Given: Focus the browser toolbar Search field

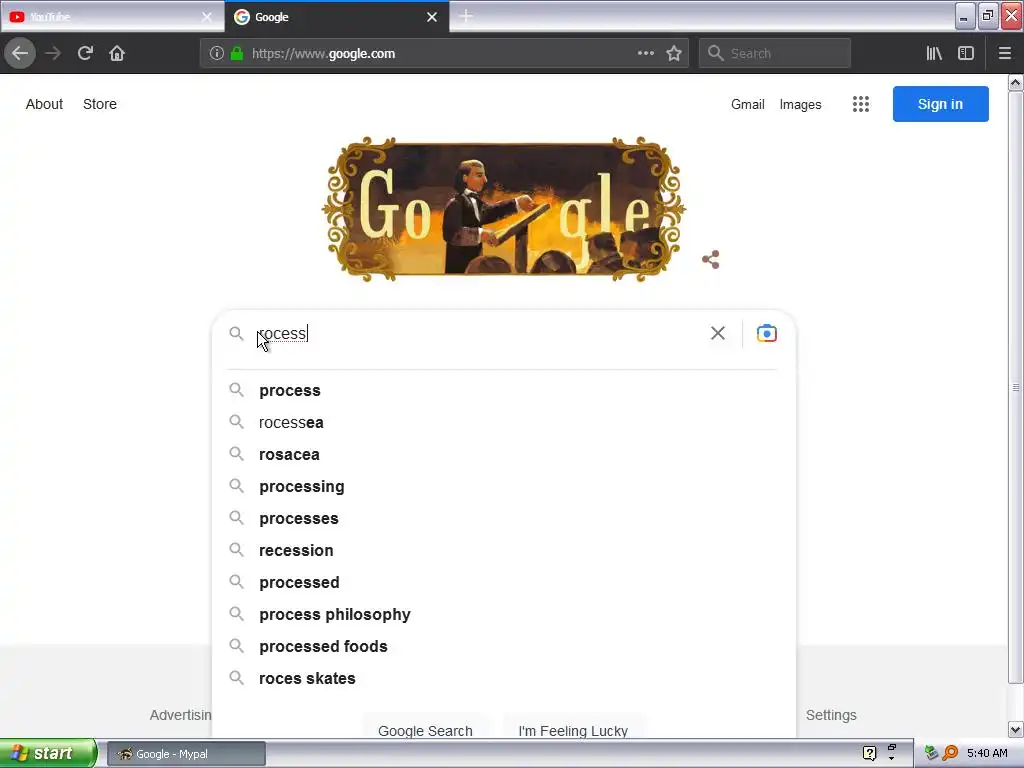Looking at the screenshot, I should (775, 53).
